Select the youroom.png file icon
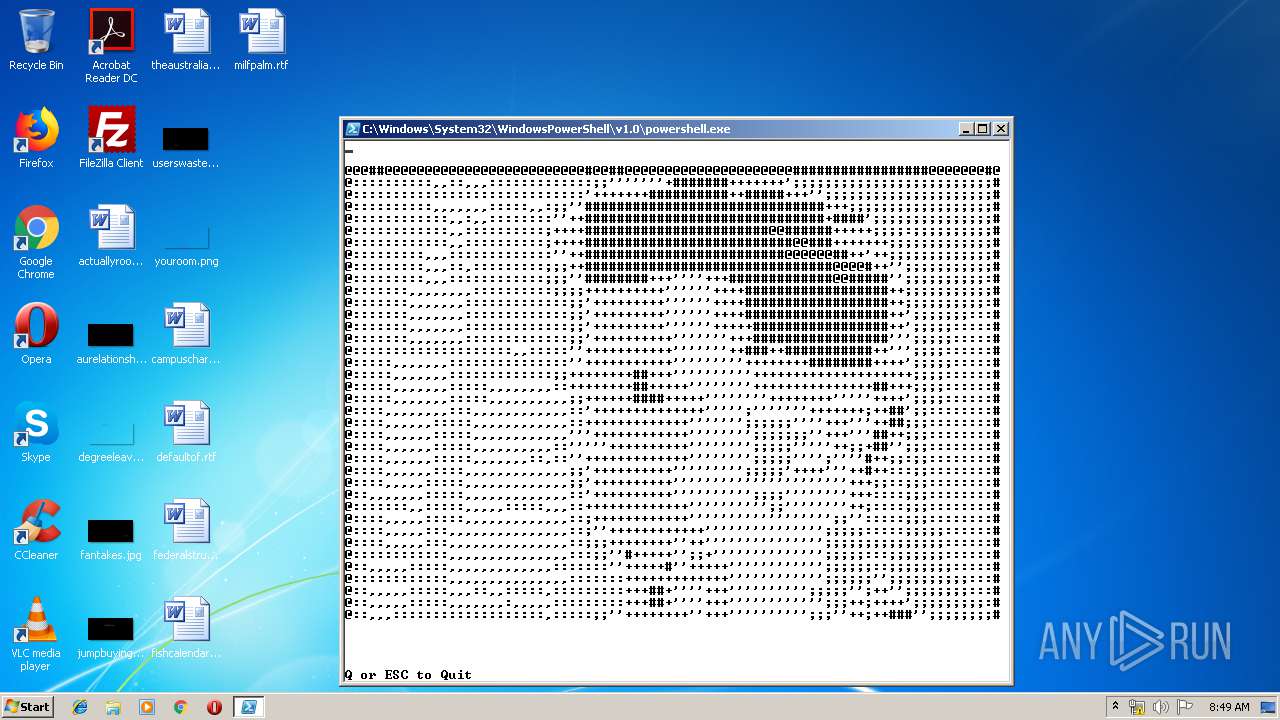Screen dimensions: 1280x720 (186, 244)
